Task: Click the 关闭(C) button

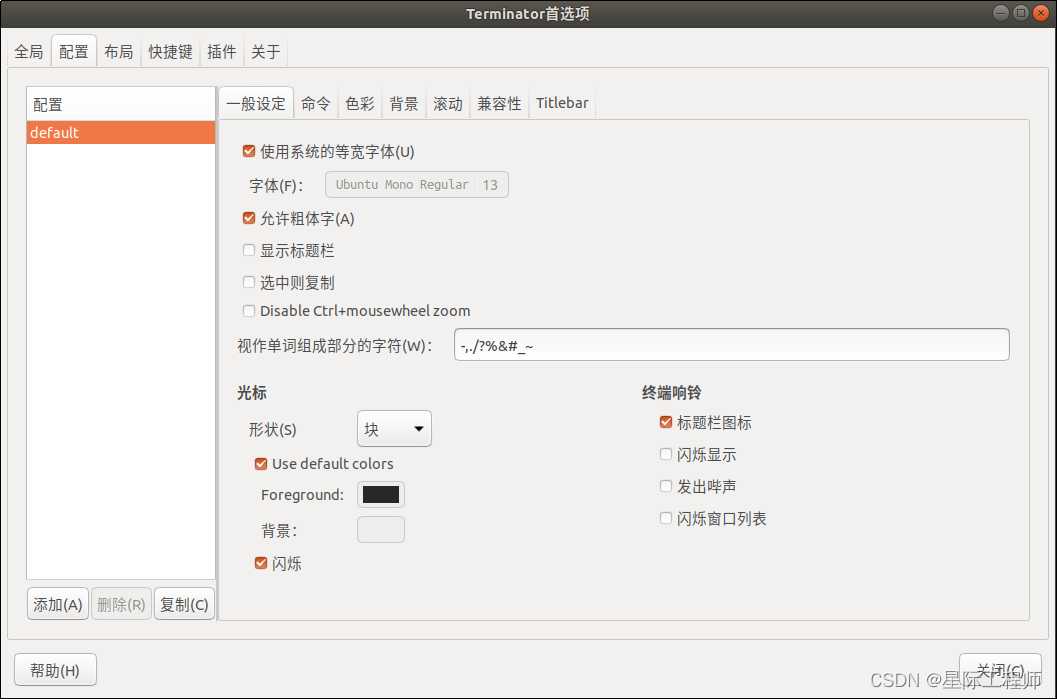Action: 1000,670
